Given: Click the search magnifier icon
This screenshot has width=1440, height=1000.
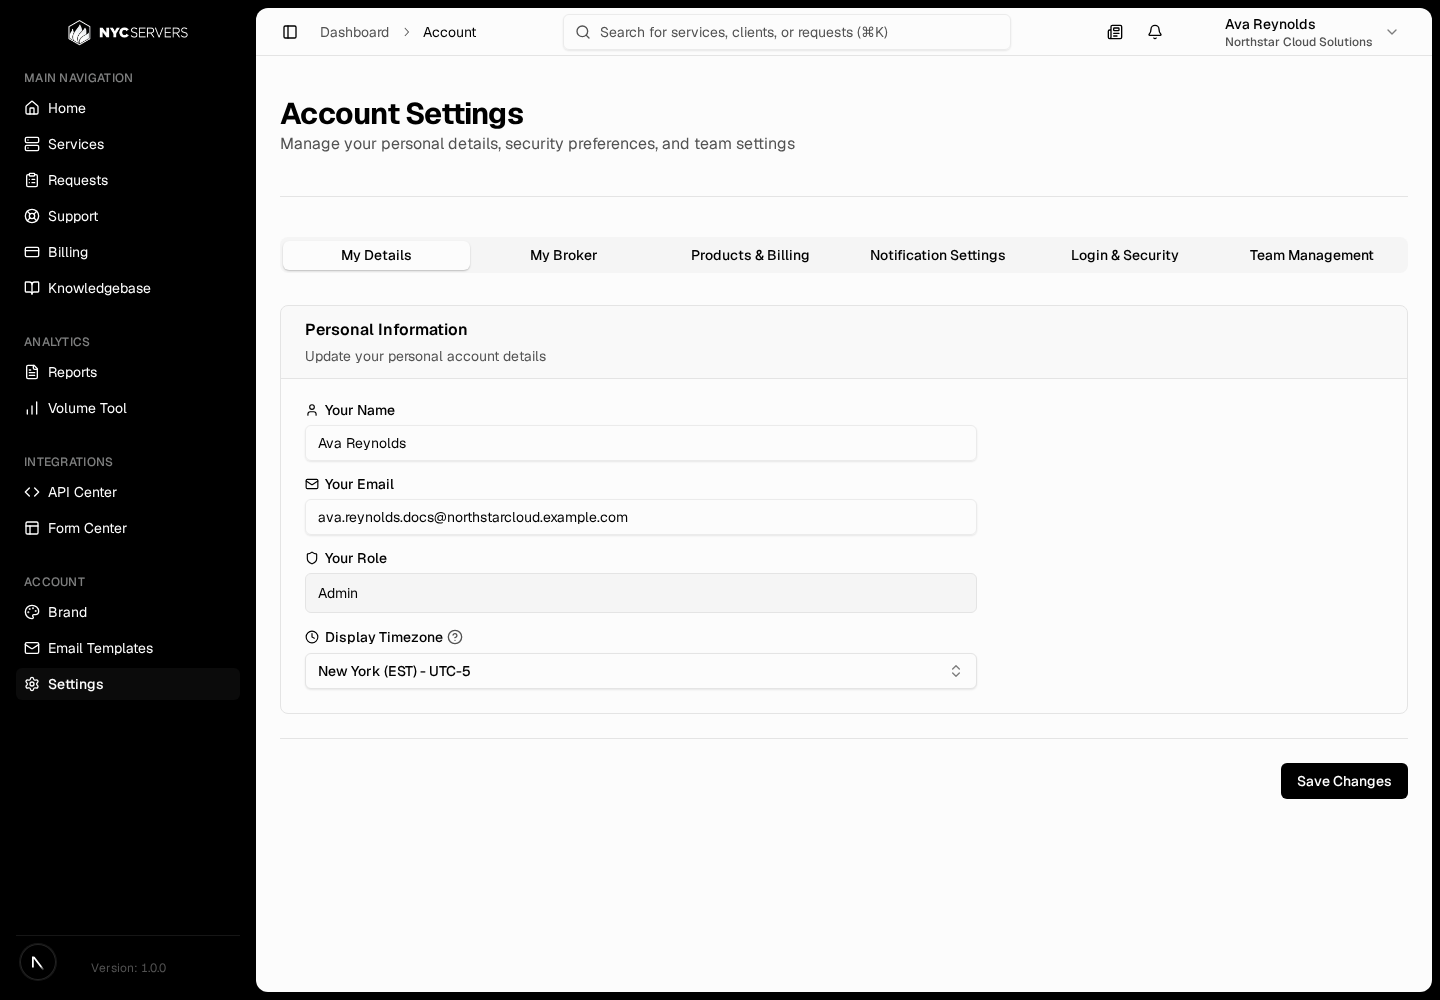Looking at the screenshot, I should tap(583, 32).
